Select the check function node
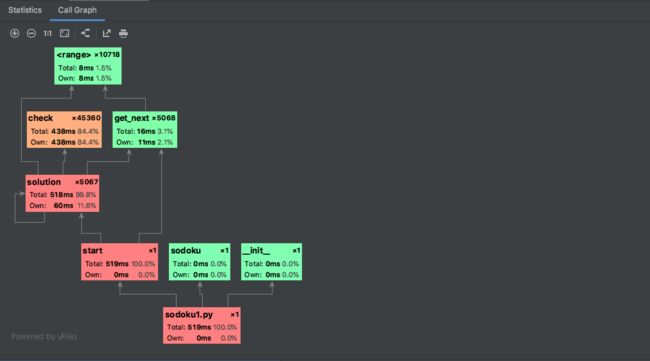 pos(64,129)
